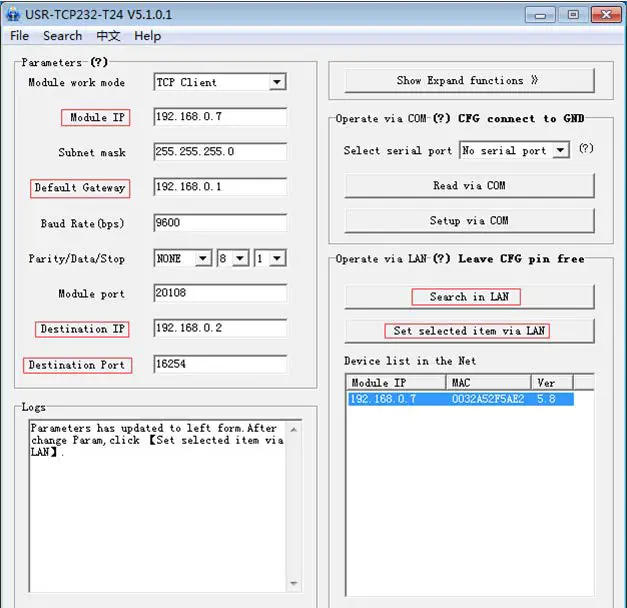Click Operate via LAN (?) help mark
The width and height of the screenshot is (627, 608).
442,258
